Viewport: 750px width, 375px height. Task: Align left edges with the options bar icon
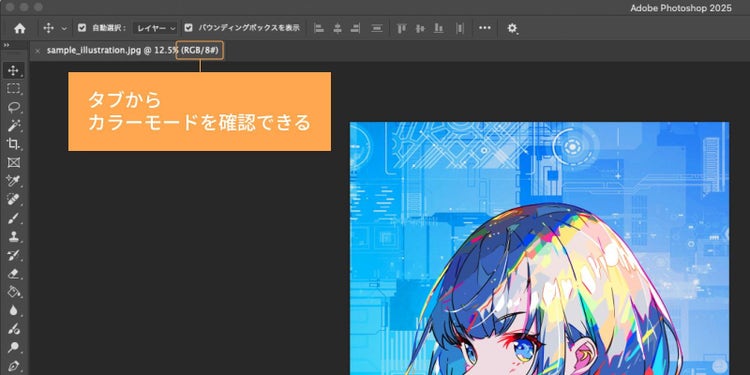(x=319, y=28)
